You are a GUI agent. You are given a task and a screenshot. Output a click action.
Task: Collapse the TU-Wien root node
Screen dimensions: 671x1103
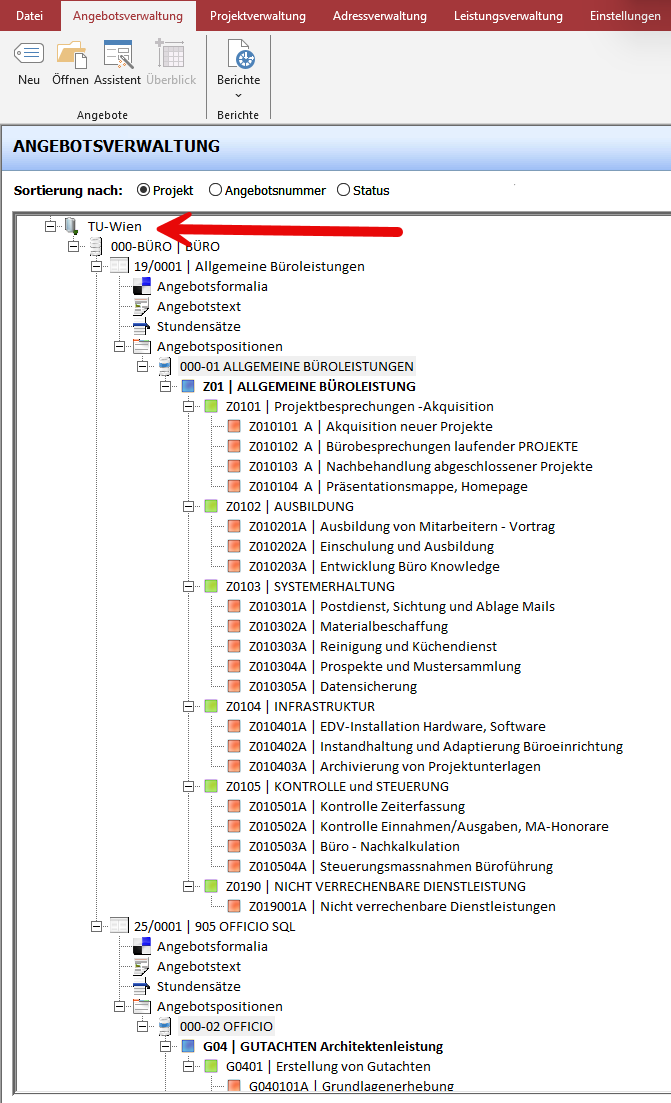[x=51, y=226]
